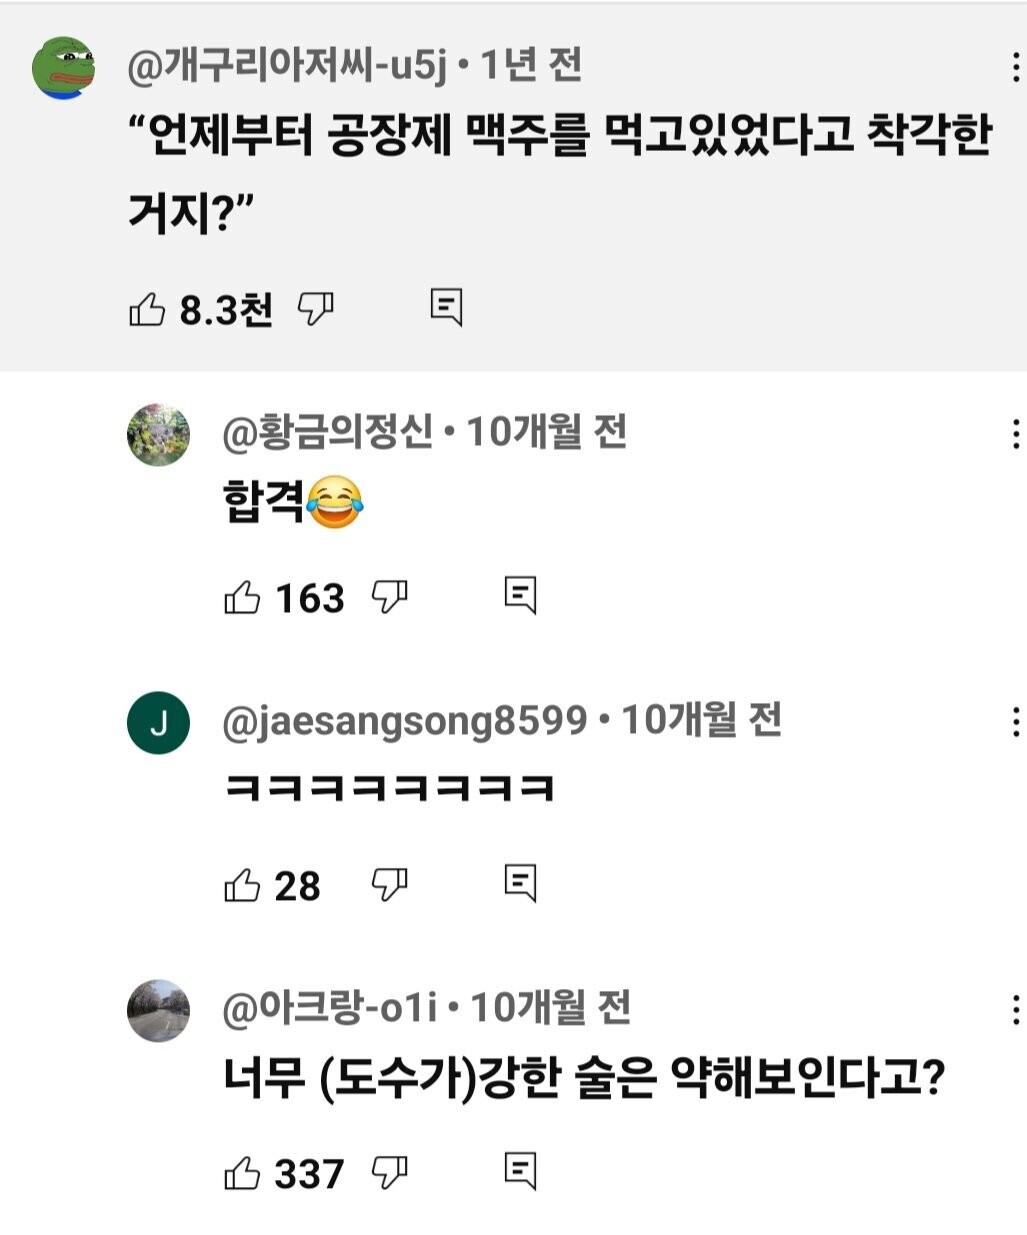
Task: Like the top comment with 8.3천 likes
Action: tap(147, 309)
